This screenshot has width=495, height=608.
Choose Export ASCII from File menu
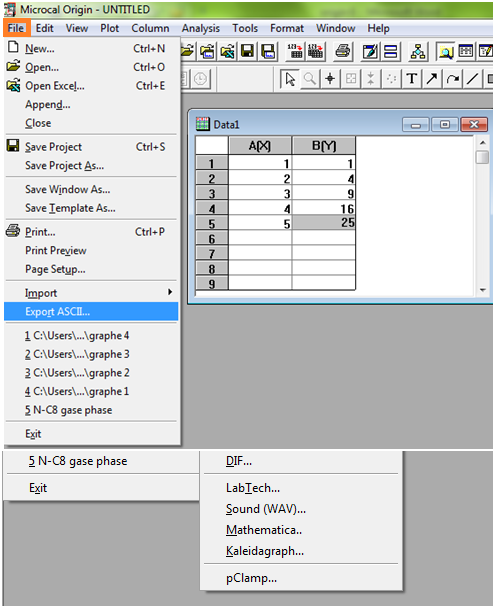[91, 312]
